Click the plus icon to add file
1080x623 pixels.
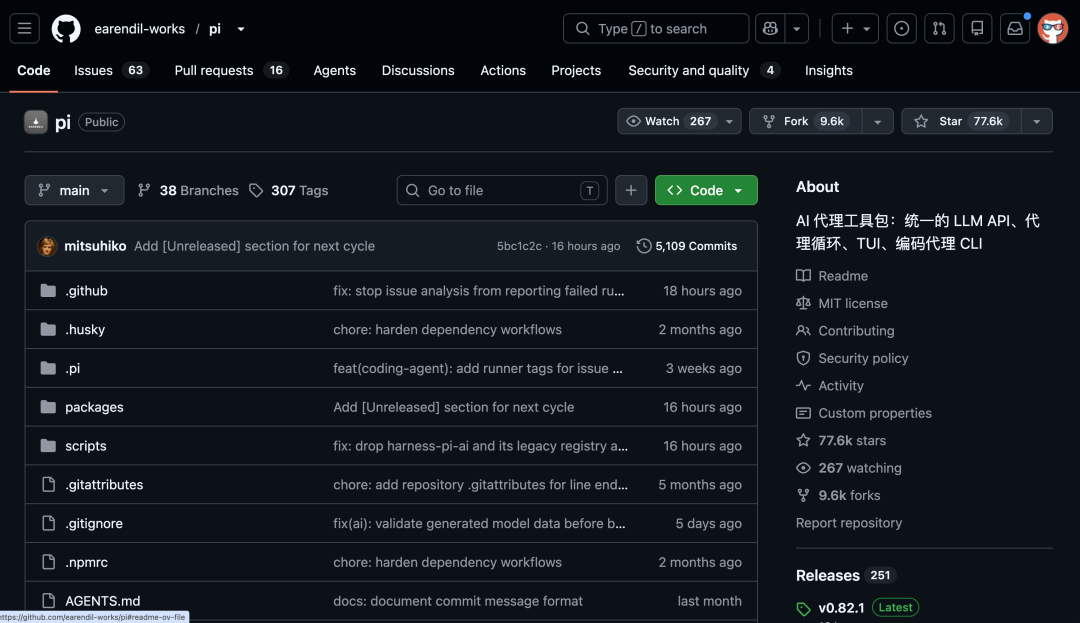631,190
